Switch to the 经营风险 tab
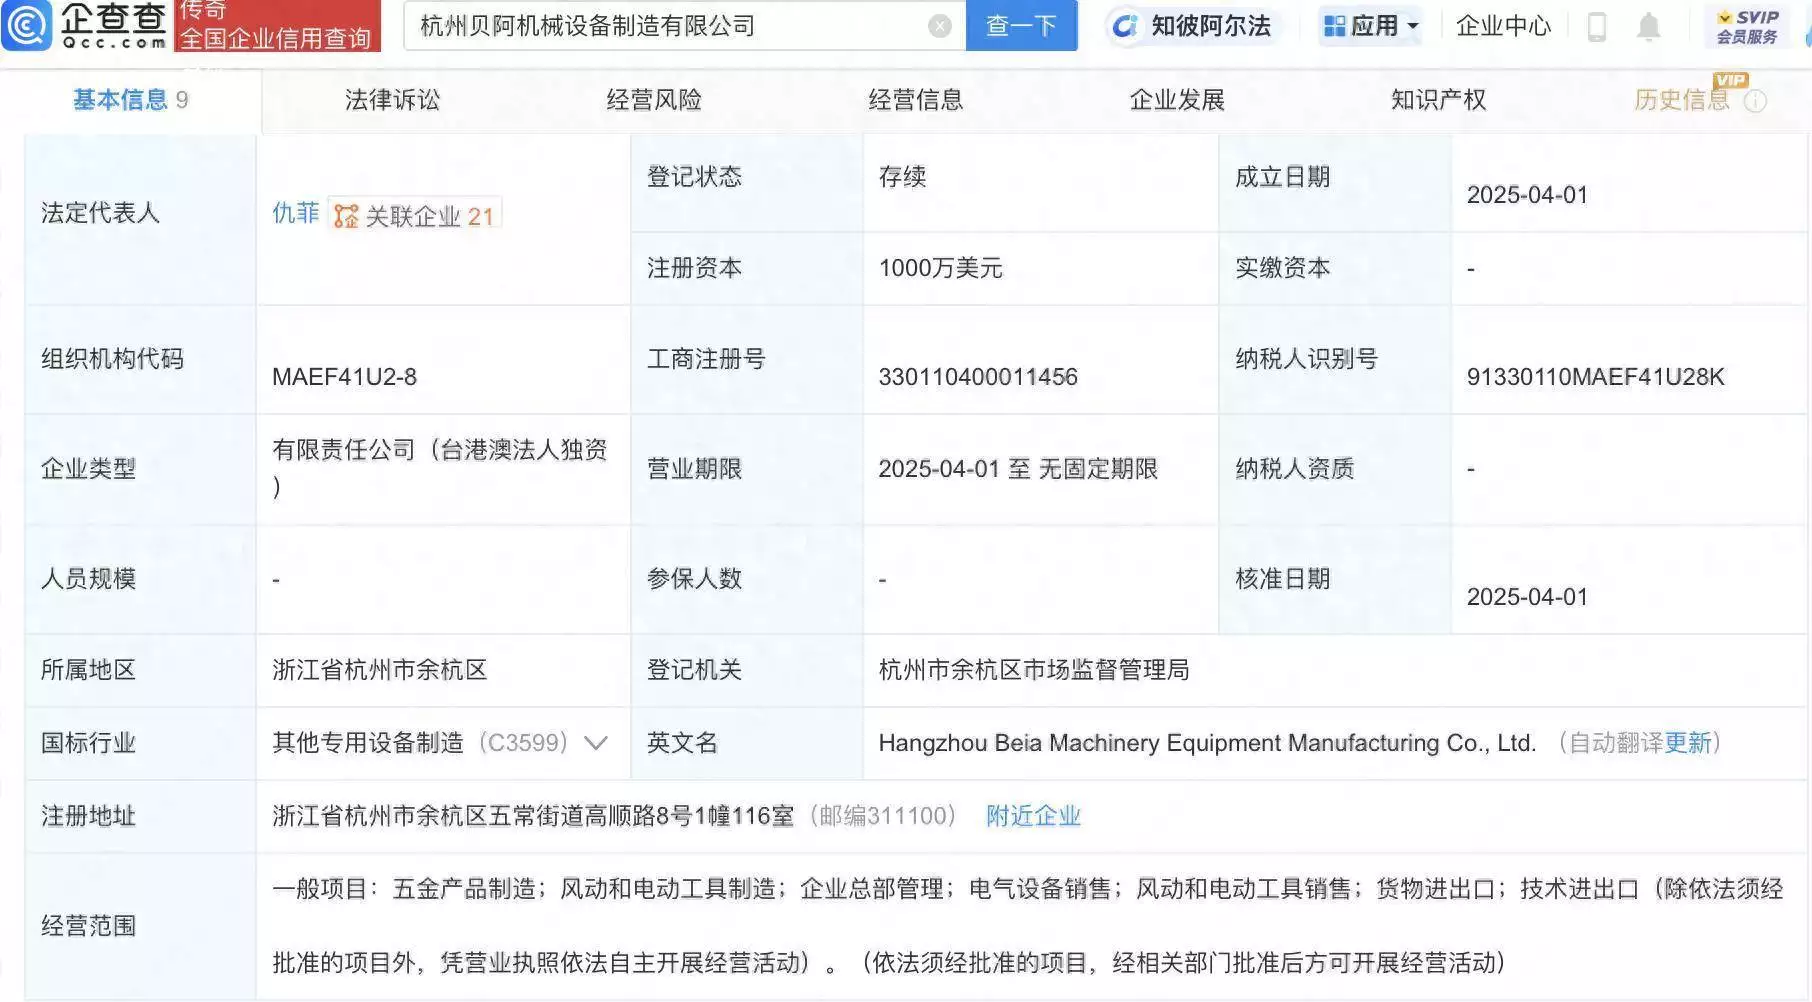The height and width of the screenshot is (1002, 1812). [654, 100]
